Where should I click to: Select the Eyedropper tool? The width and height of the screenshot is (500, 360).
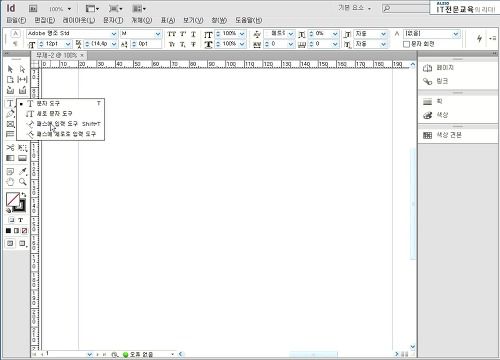(x=22, y=172)
